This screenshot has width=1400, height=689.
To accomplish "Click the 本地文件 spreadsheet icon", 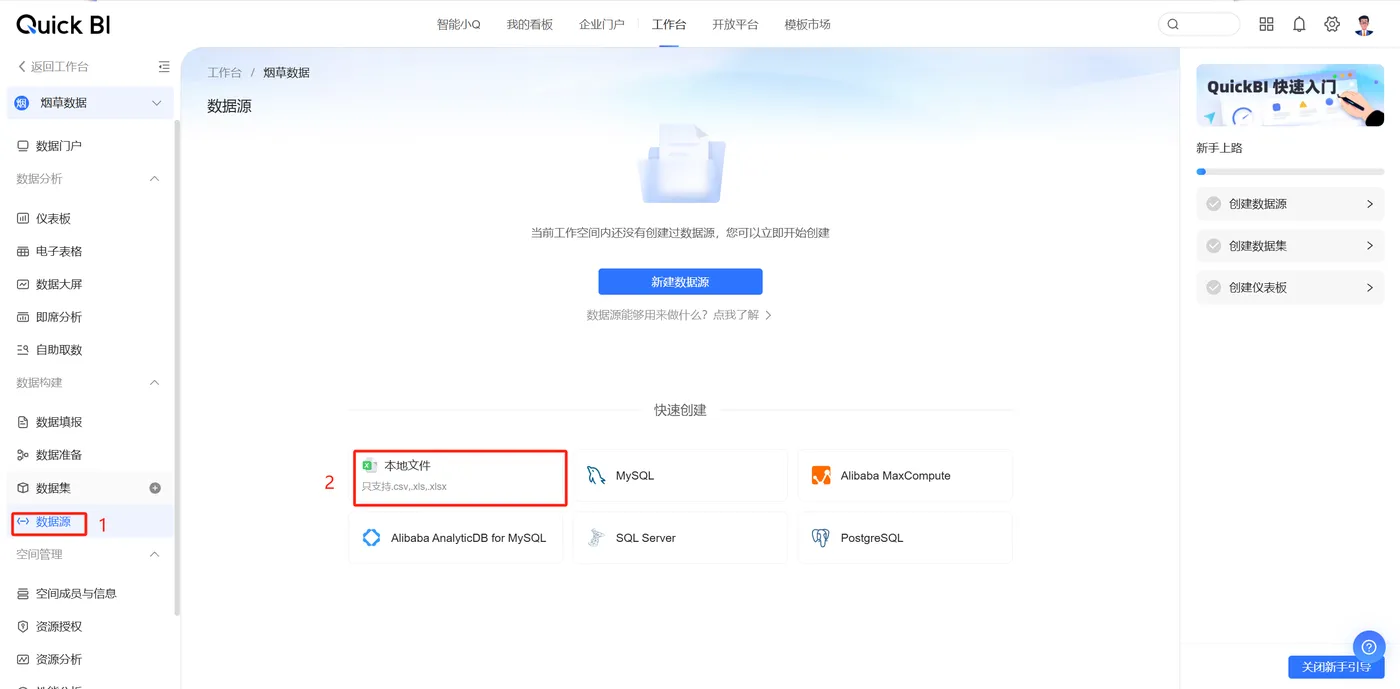I will point(369,466).
